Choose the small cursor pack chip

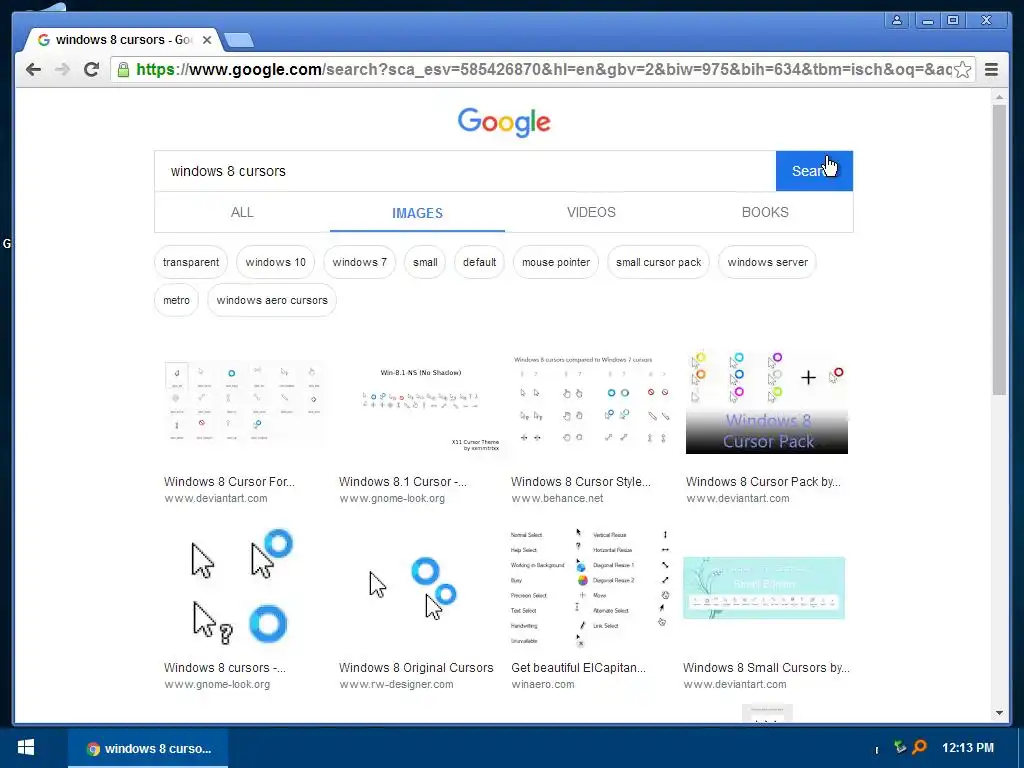pos(658,262)
